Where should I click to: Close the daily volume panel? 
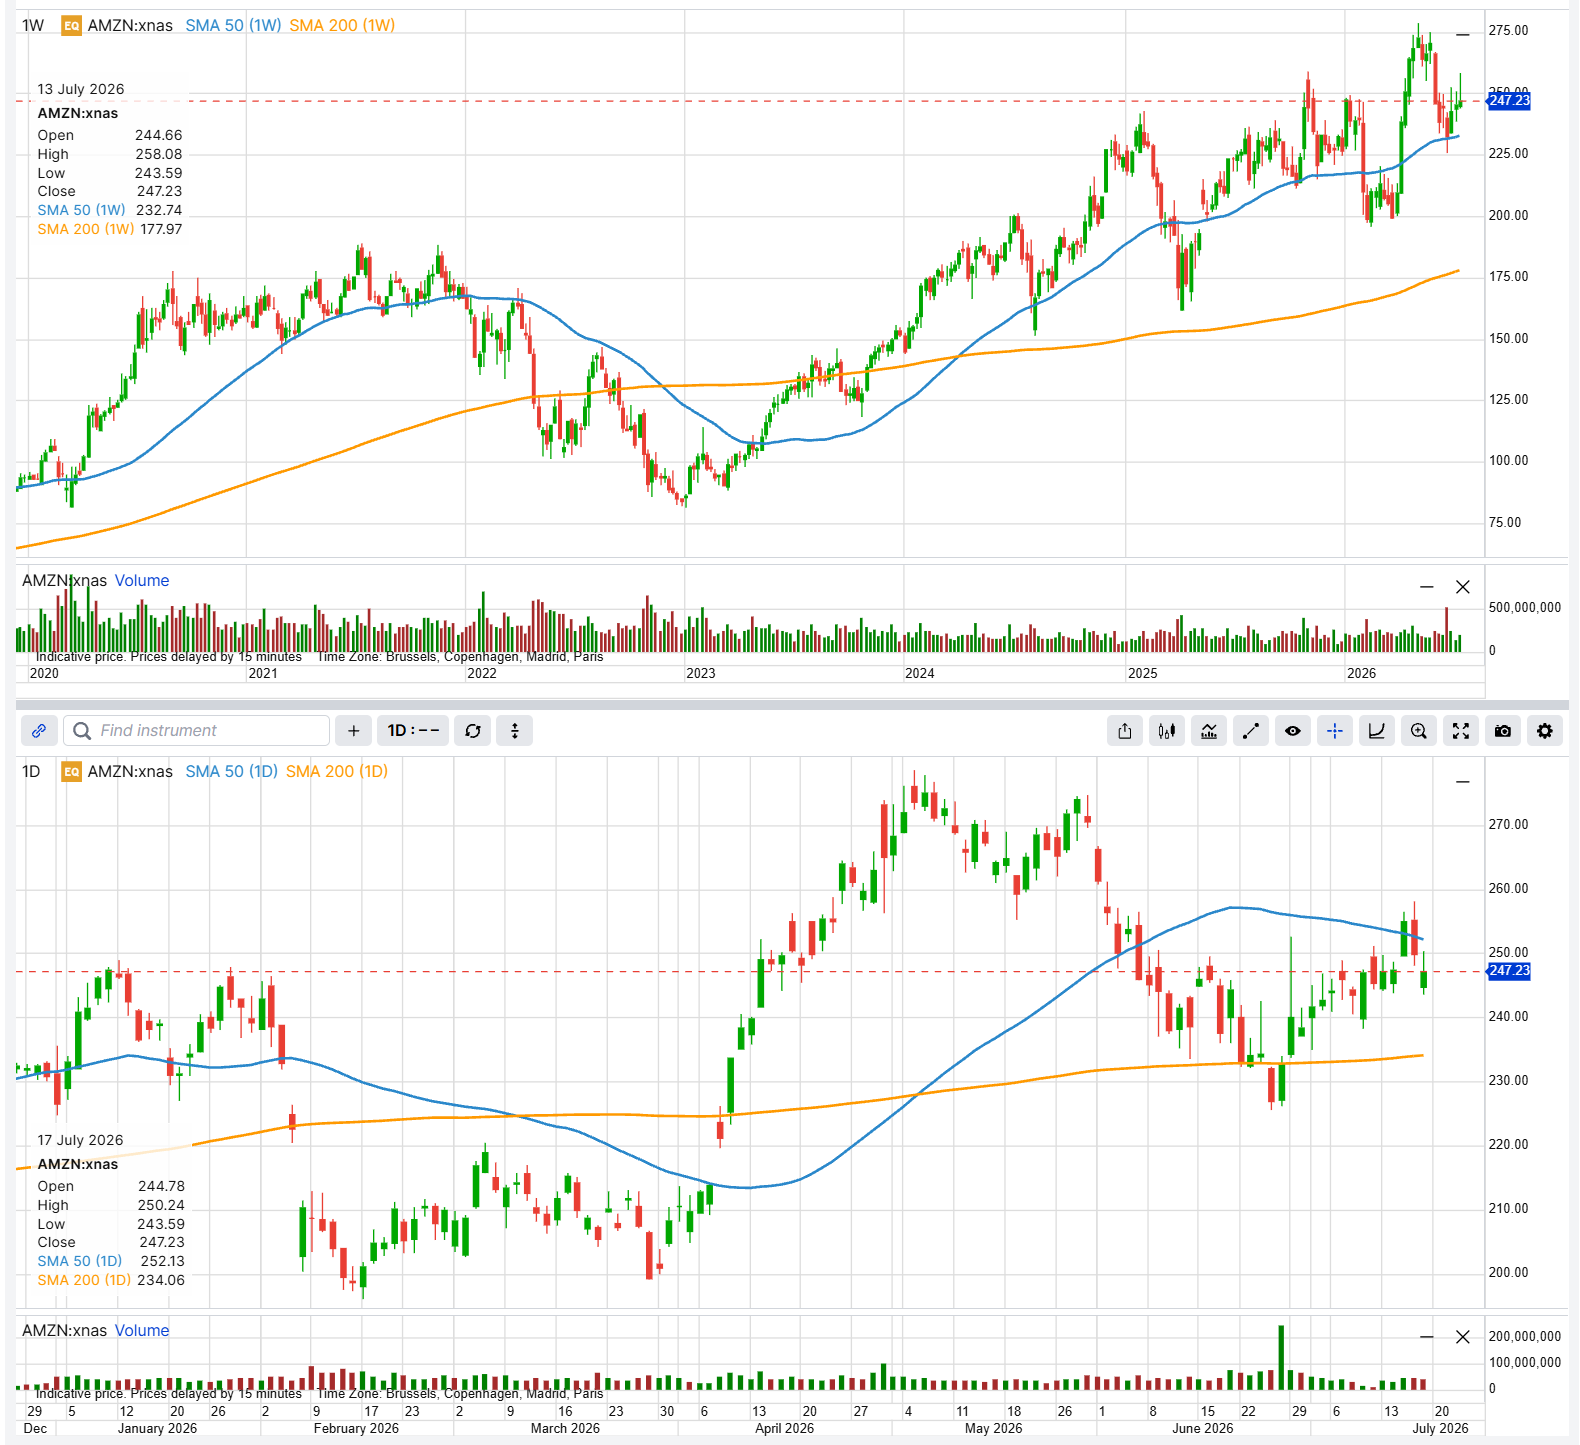pyautogui.click(x=1463, y=1337)
